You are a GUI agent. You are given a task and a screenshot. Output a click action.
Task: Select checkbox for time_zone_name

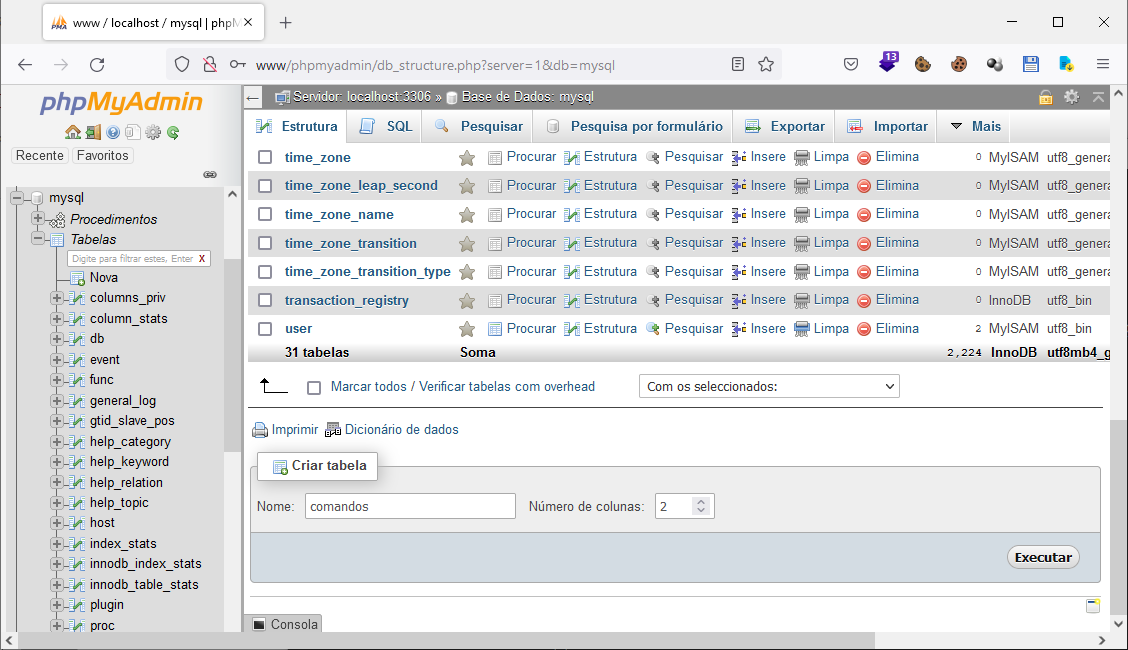[265, 214]
